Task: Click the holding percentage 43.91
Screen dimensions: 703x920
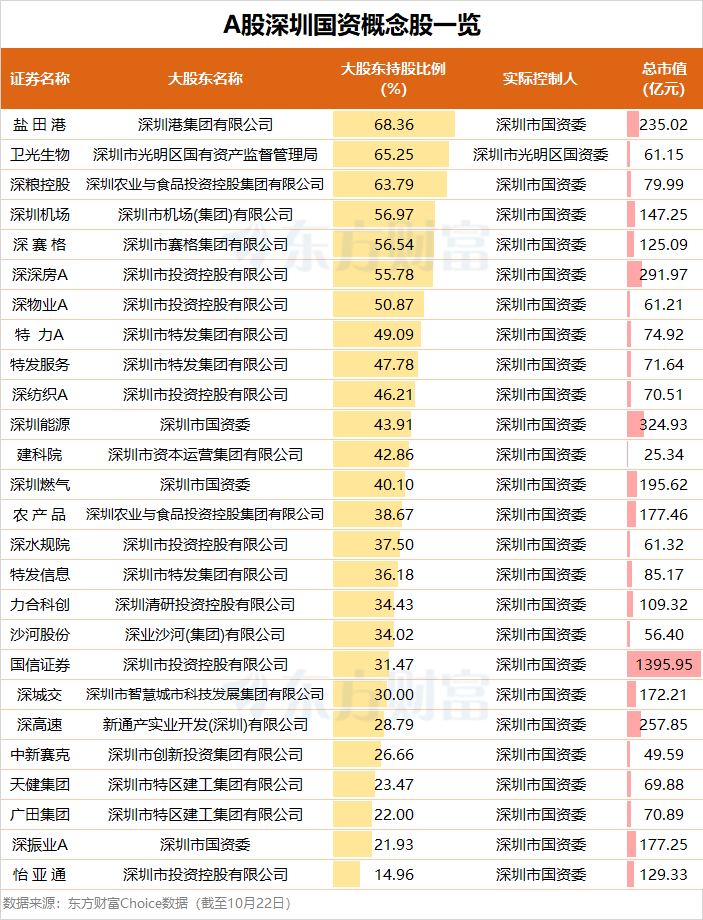Action: pos(394,424)
